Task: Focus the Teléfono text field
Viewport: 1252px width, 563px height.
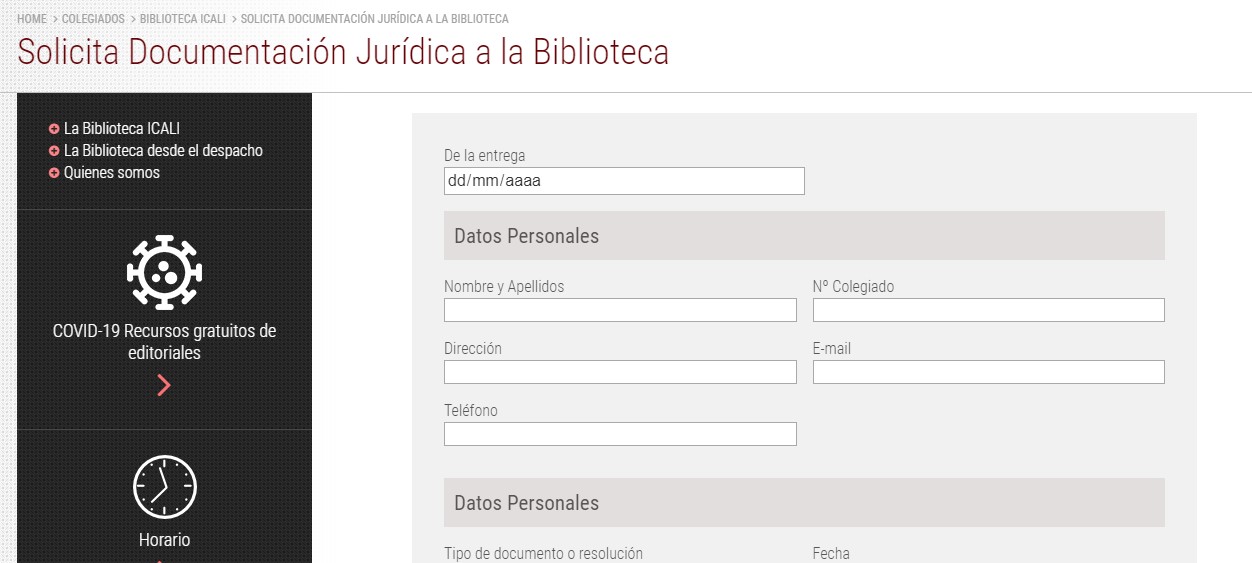Action: (620, 434)
